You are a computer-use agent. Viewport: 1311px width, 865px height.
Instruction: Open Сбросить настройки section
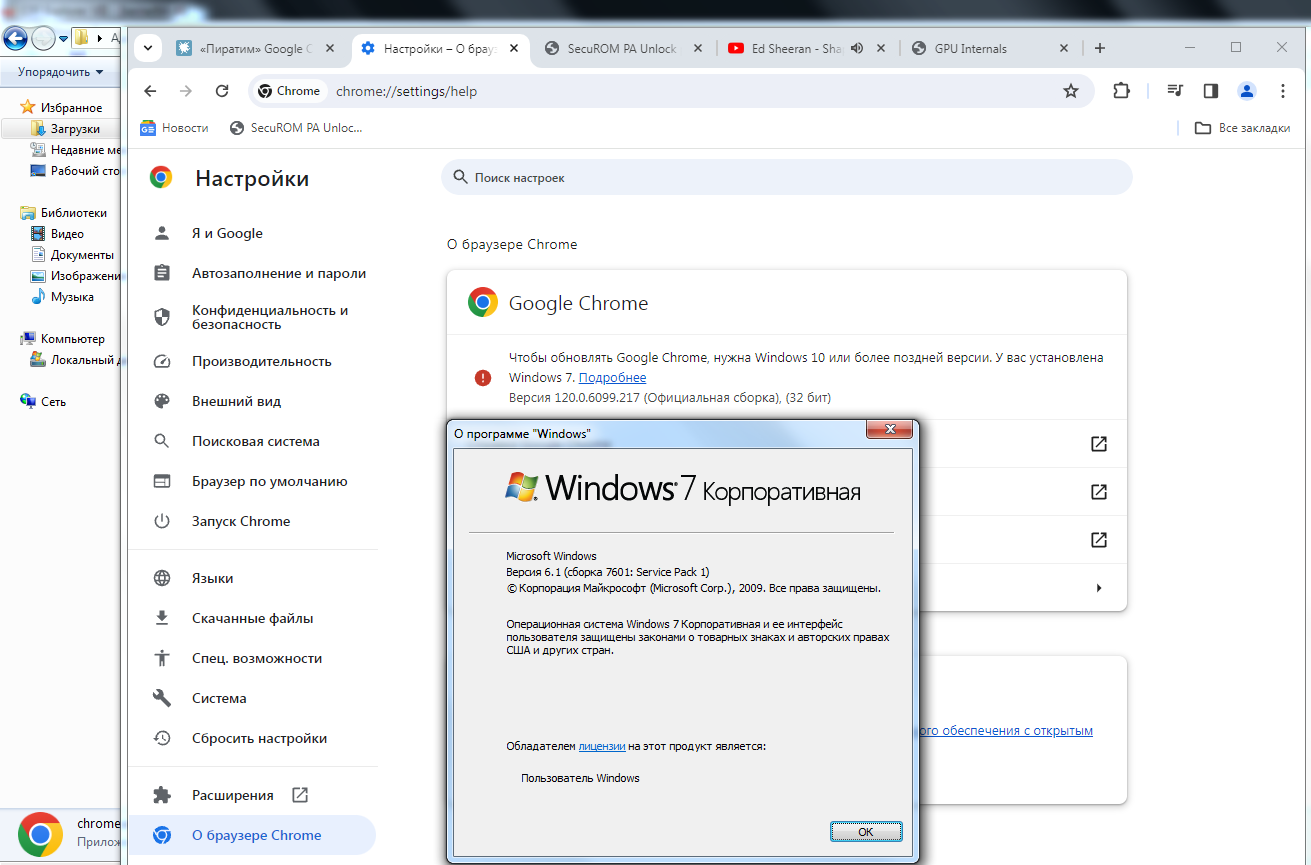point(252,738)
